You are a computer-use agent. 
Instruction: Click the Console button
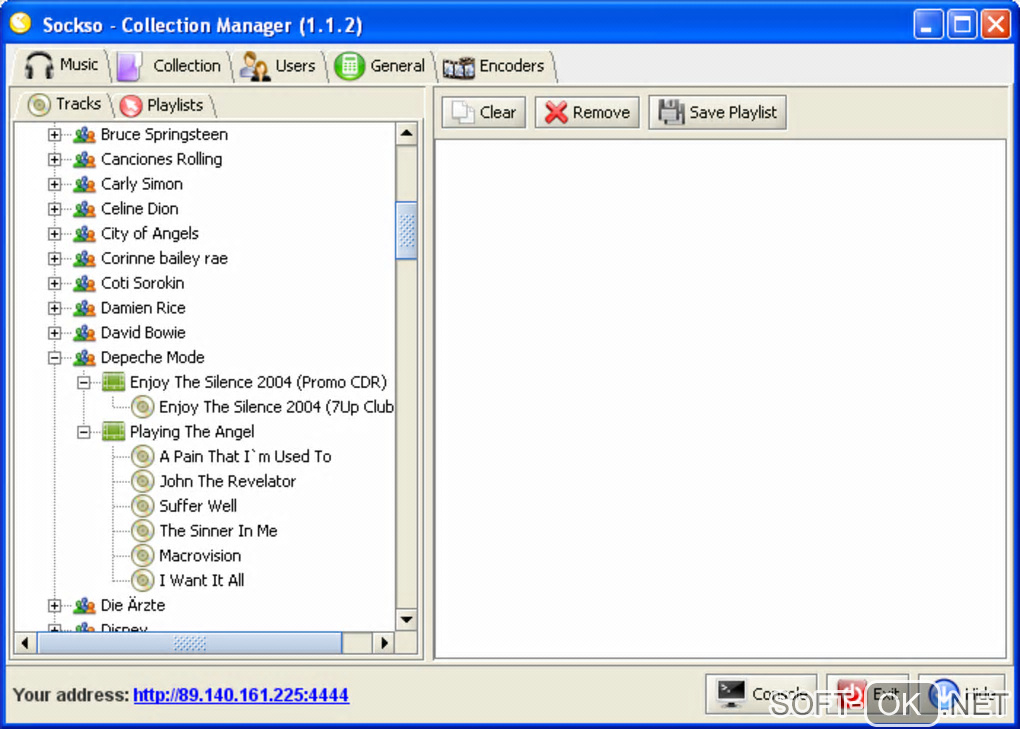[761, 694]
